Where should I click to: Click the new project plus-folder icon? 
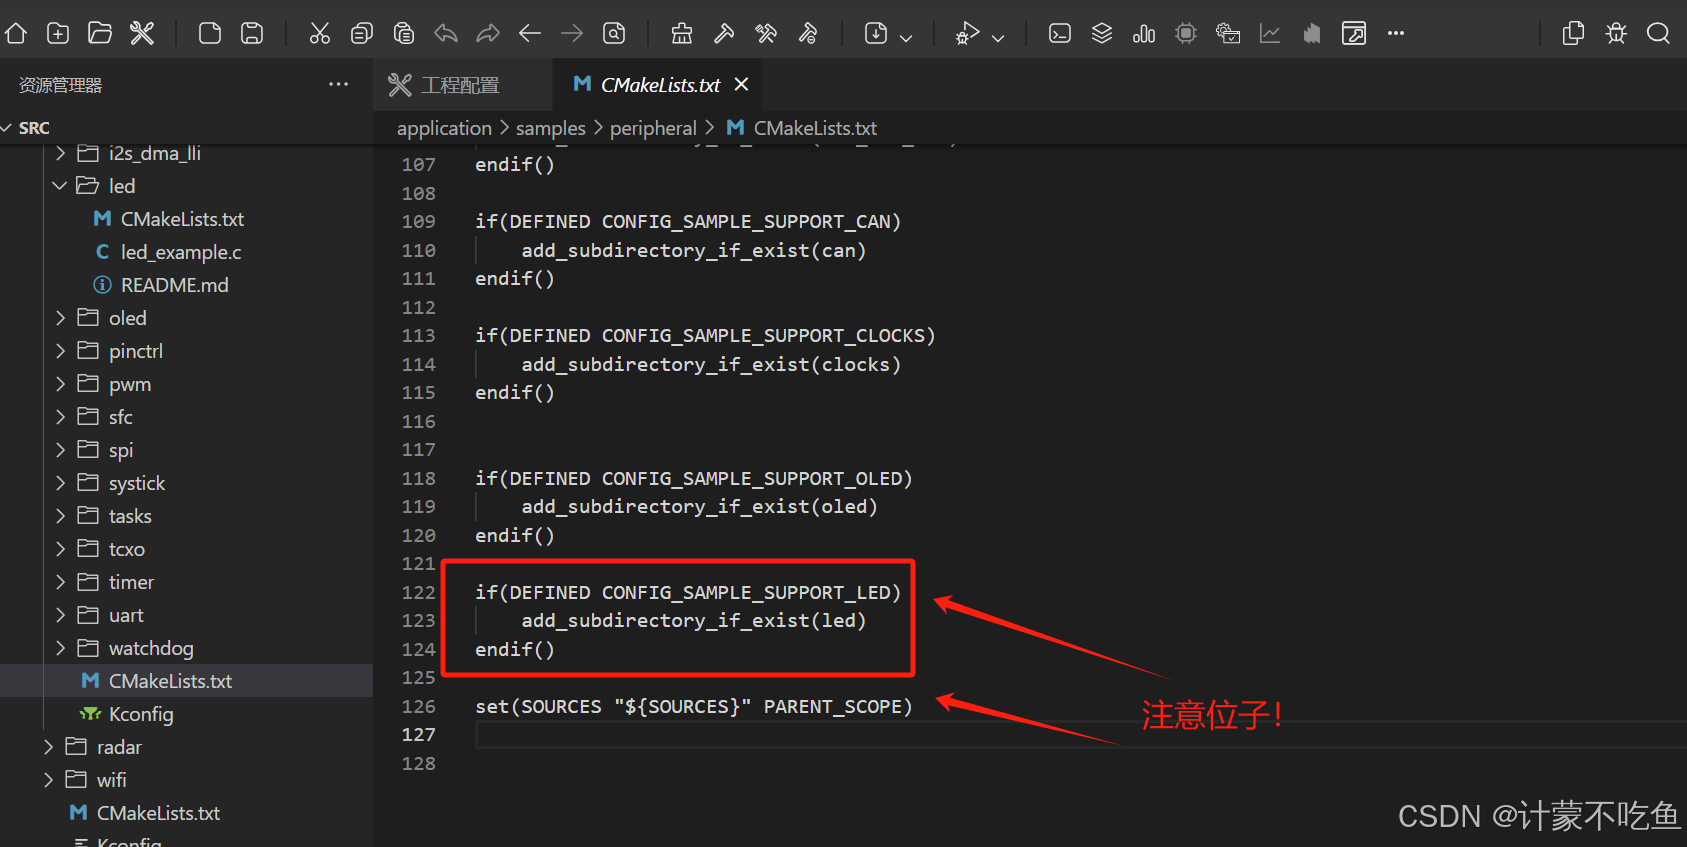(x=58, y=34)
